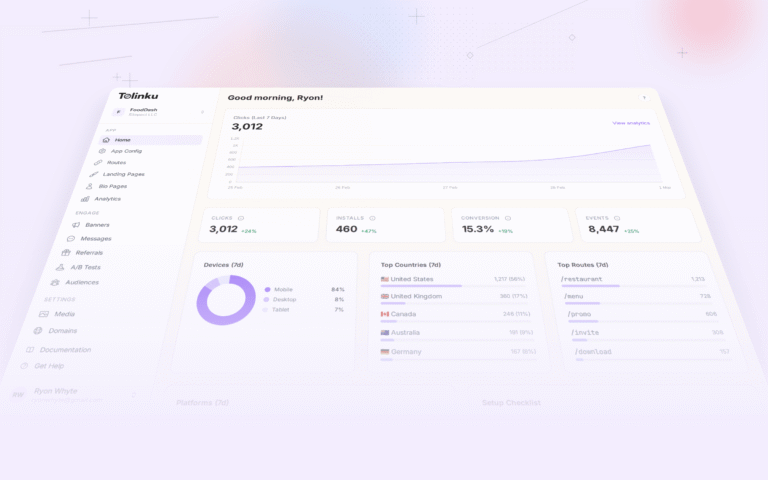
Task: Click the Platforms (7d) heading
Action: [202, 403]
